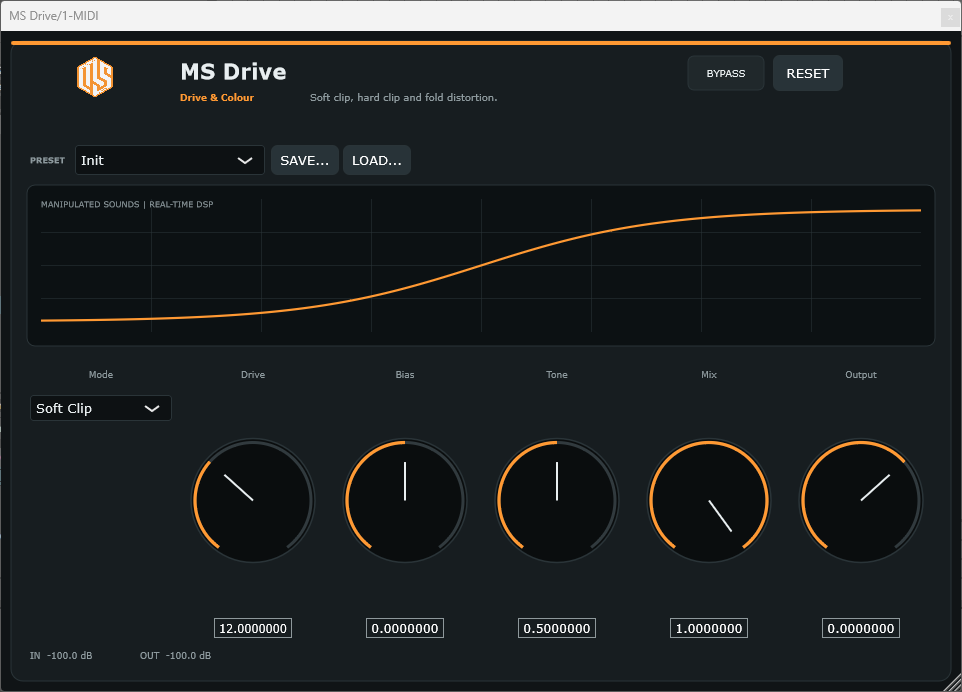The image size is (962, 692).
Task: Click the Tone label above the knob
Action: [x=557, y=374]
